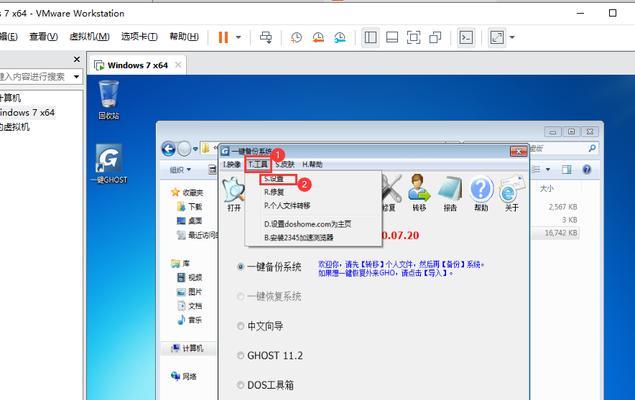Open the Explorer recent pages dropdown arrow

[x=195, y=149]
